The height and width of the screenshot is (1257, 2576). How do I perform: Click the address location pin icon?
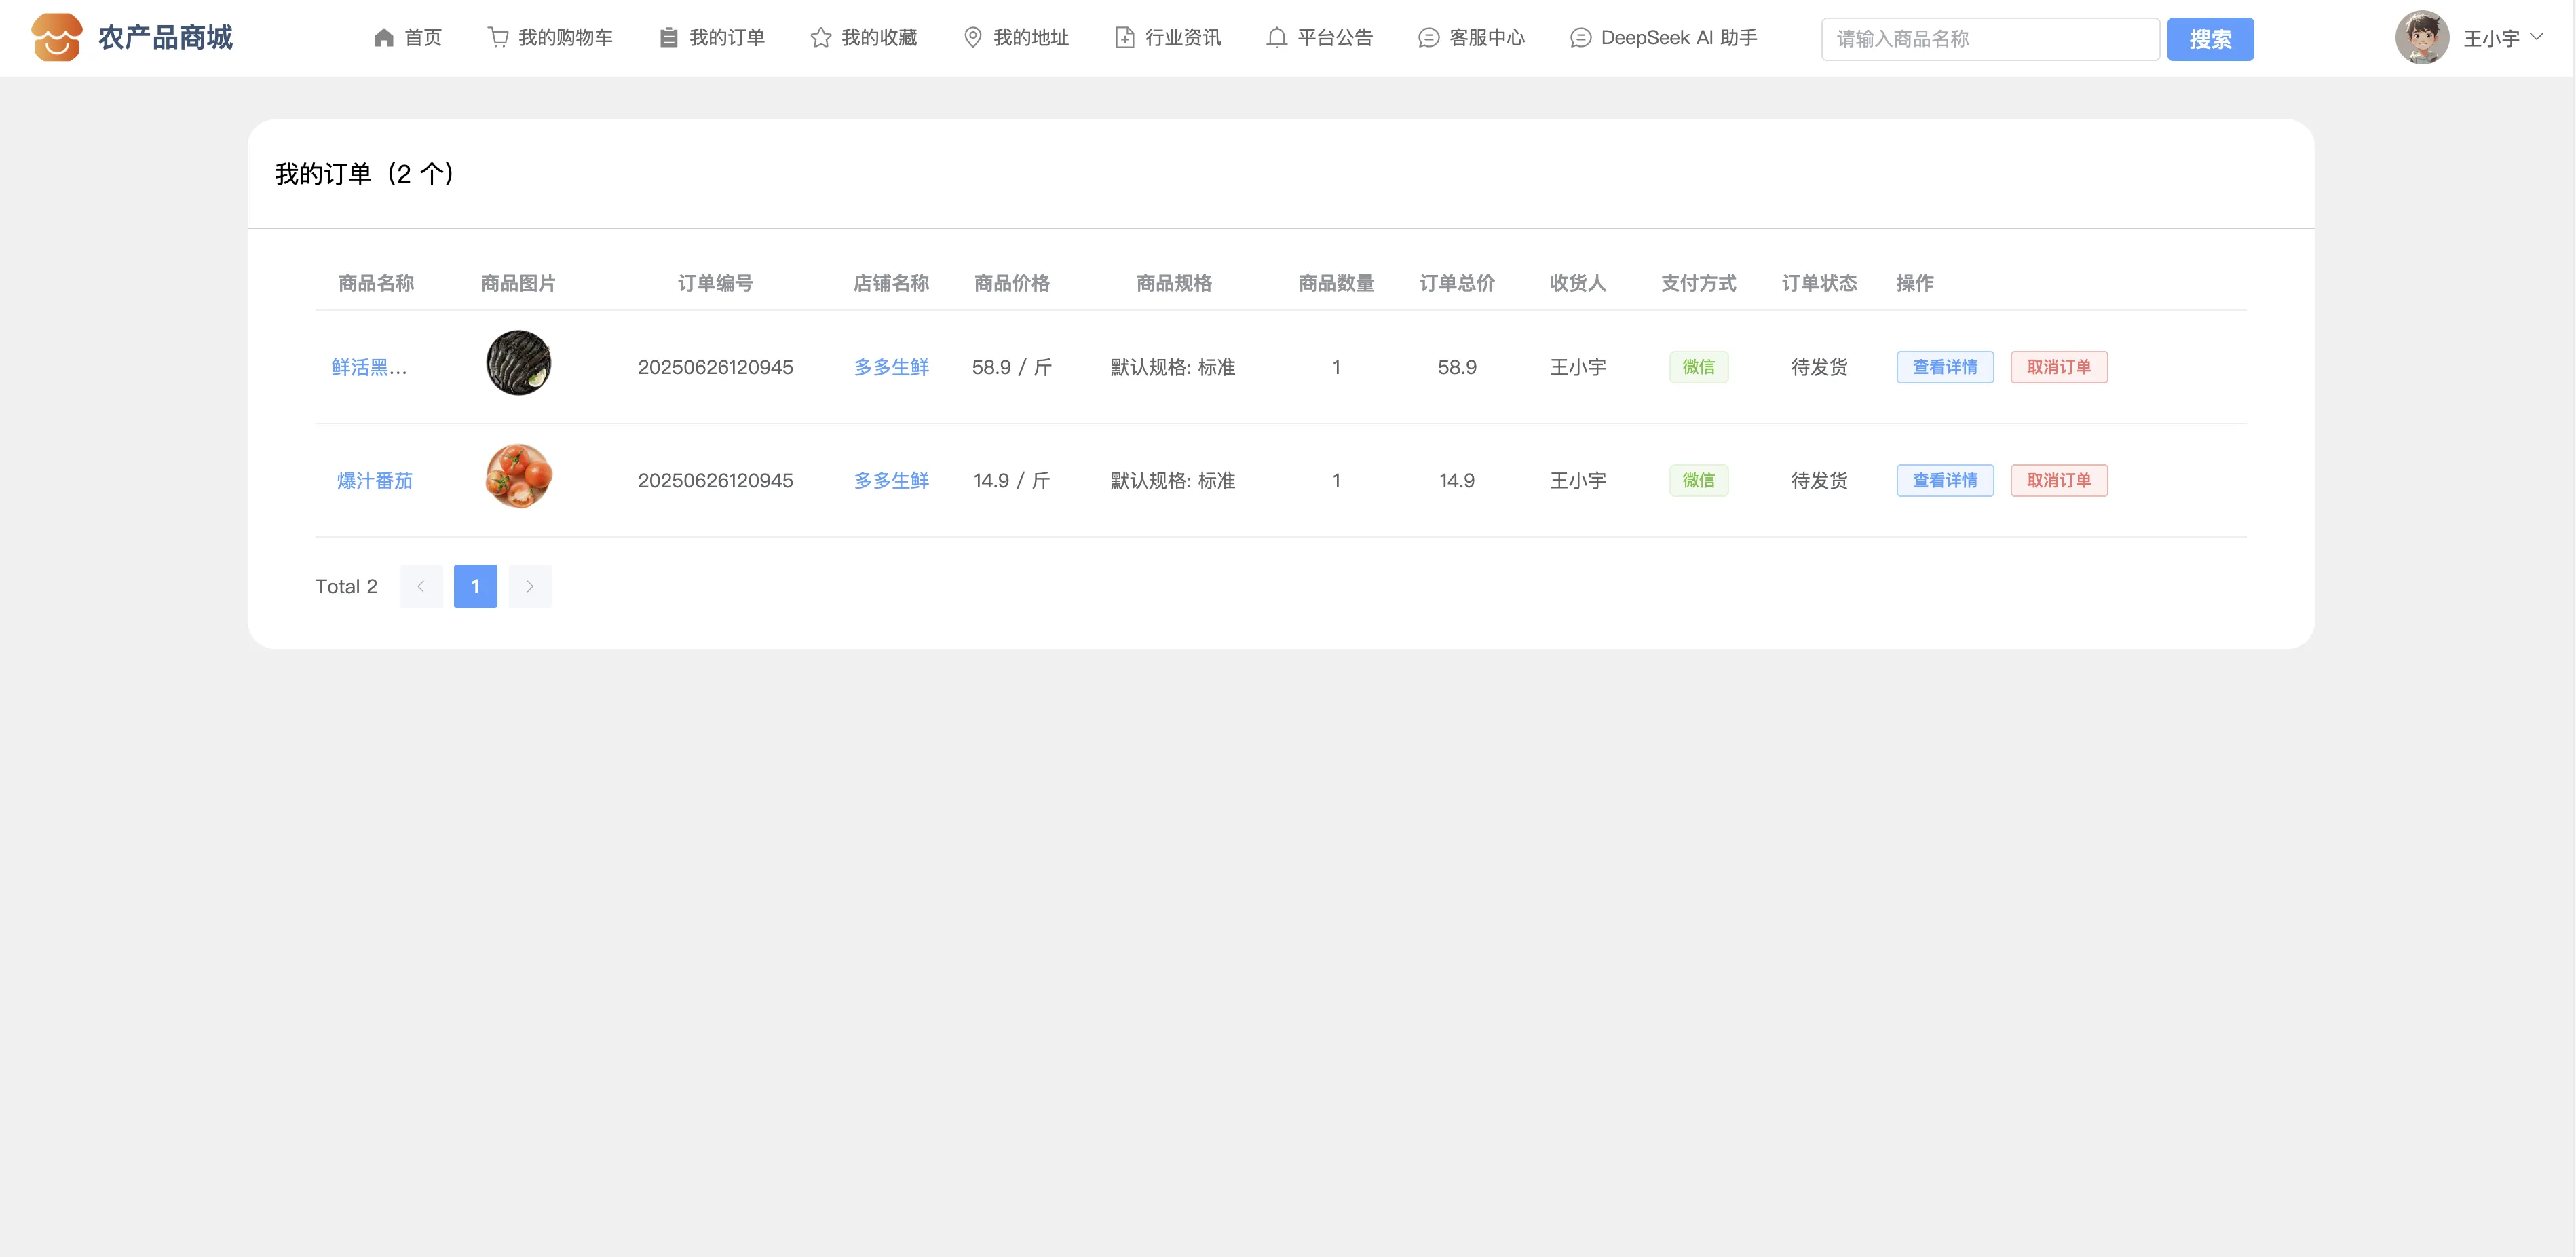(972, 38)
